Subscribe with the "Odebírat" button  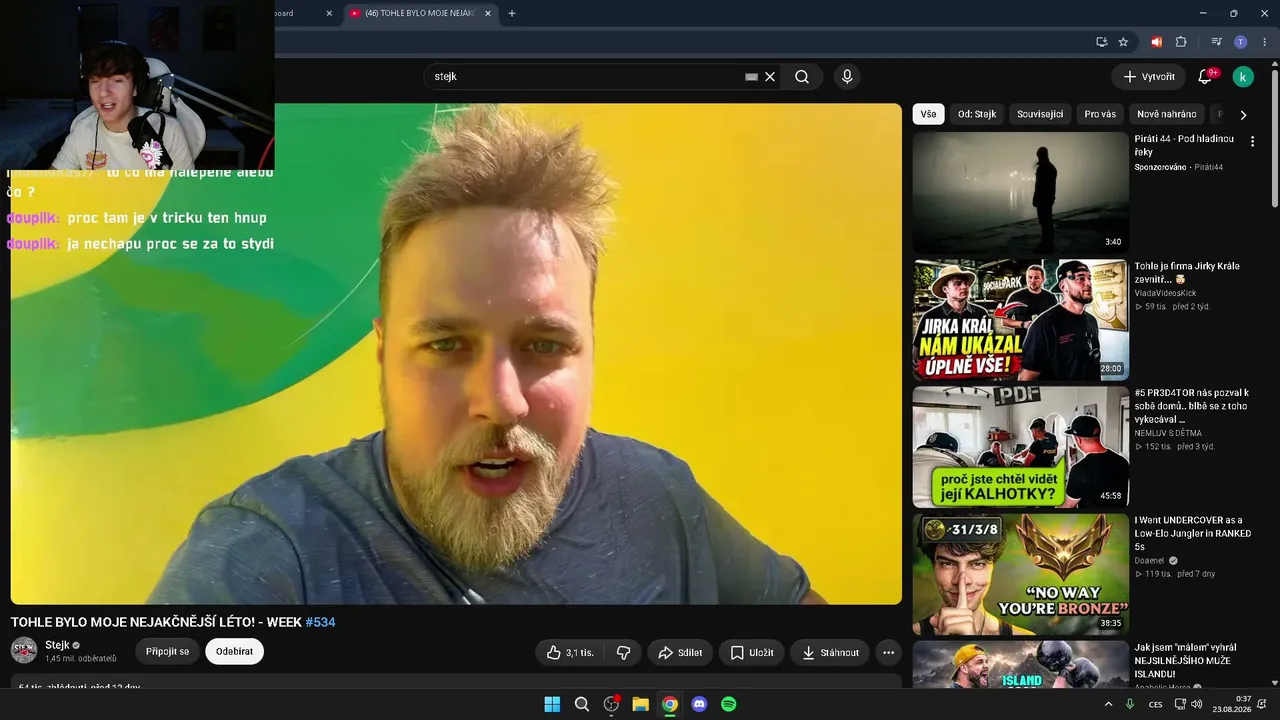coord(235,651)
